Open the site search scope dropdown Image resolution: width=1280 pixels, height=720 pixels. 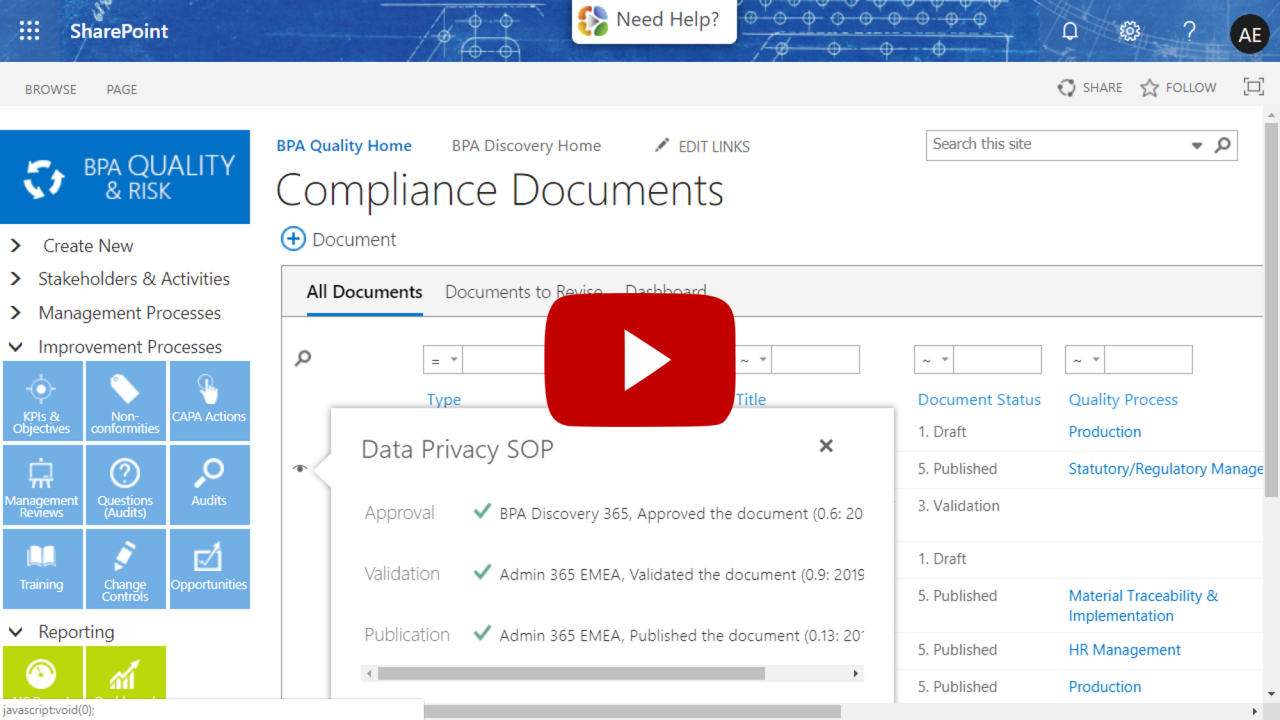pos(1197,145)
